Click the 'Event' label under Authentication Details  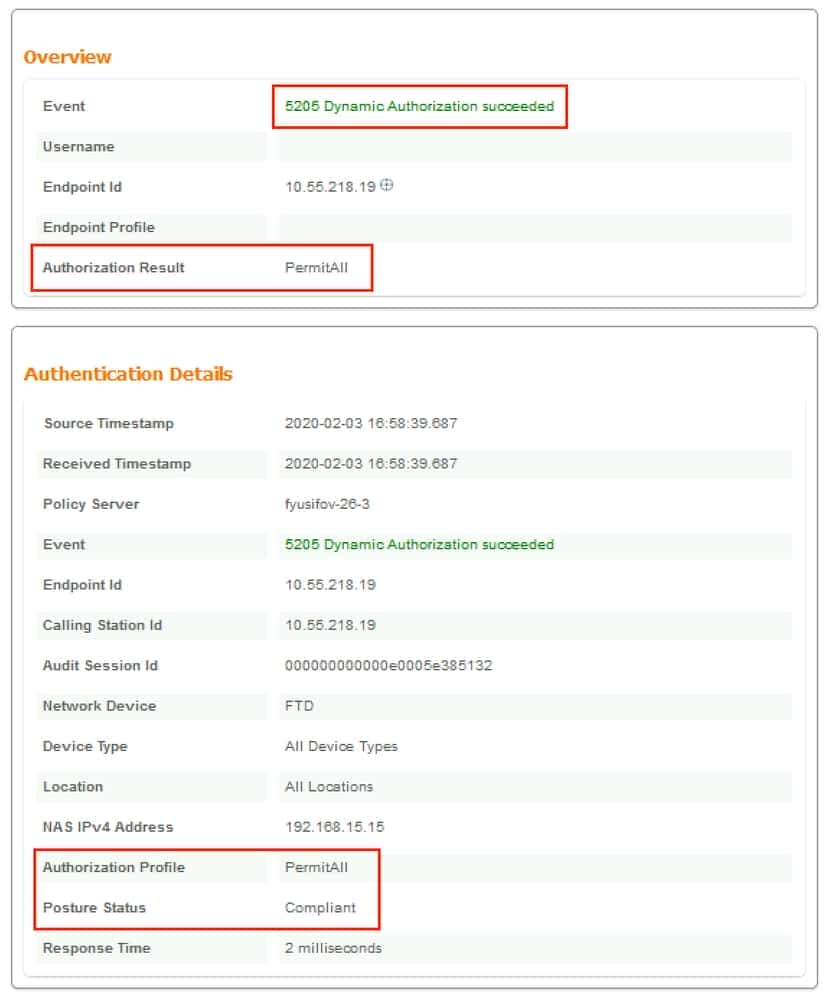(x=64, y=545)
